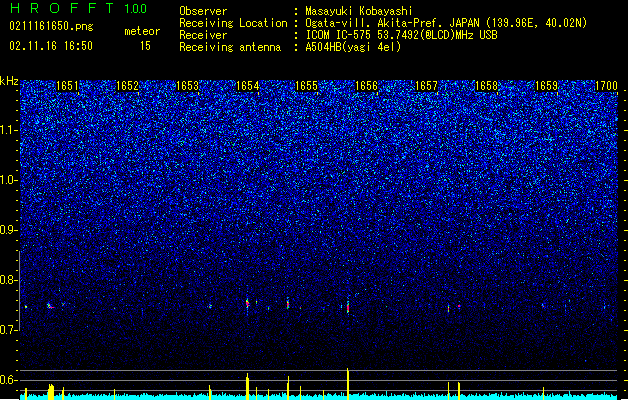Click the kHz axis unit label
629x400 pixels.
(9, 81)
